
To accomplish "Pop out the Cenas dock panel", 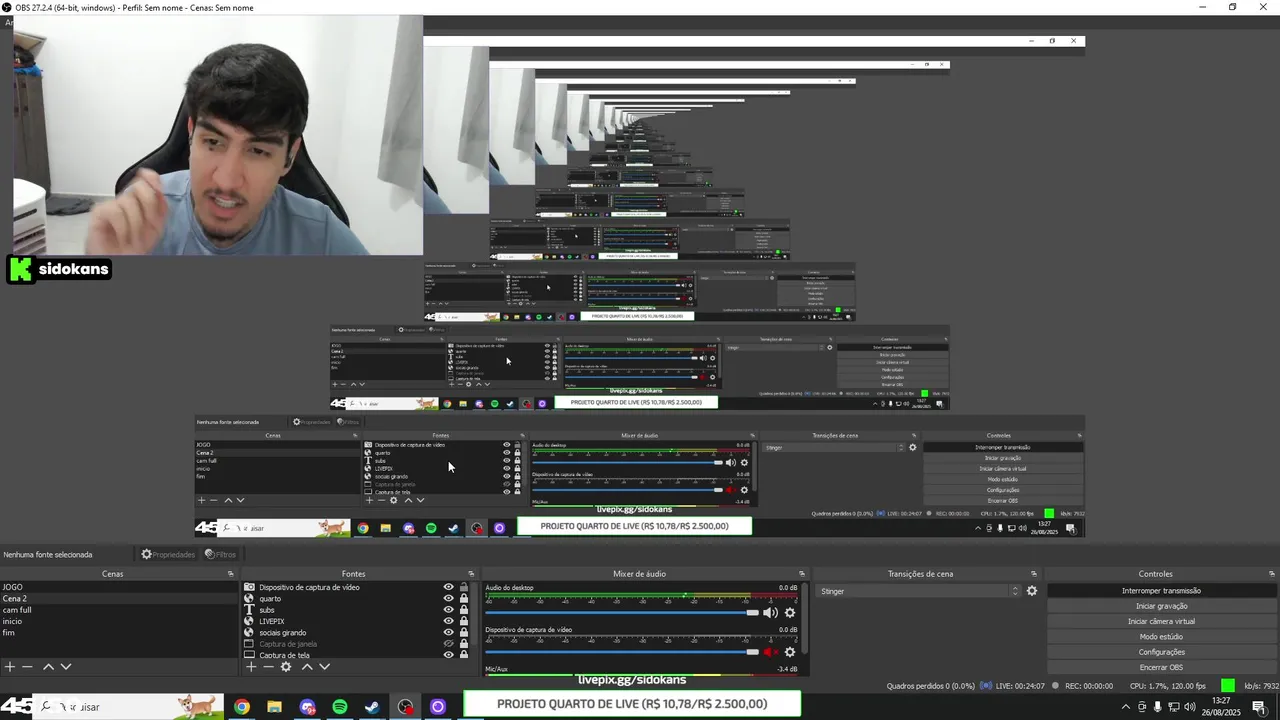I will 231,574.
